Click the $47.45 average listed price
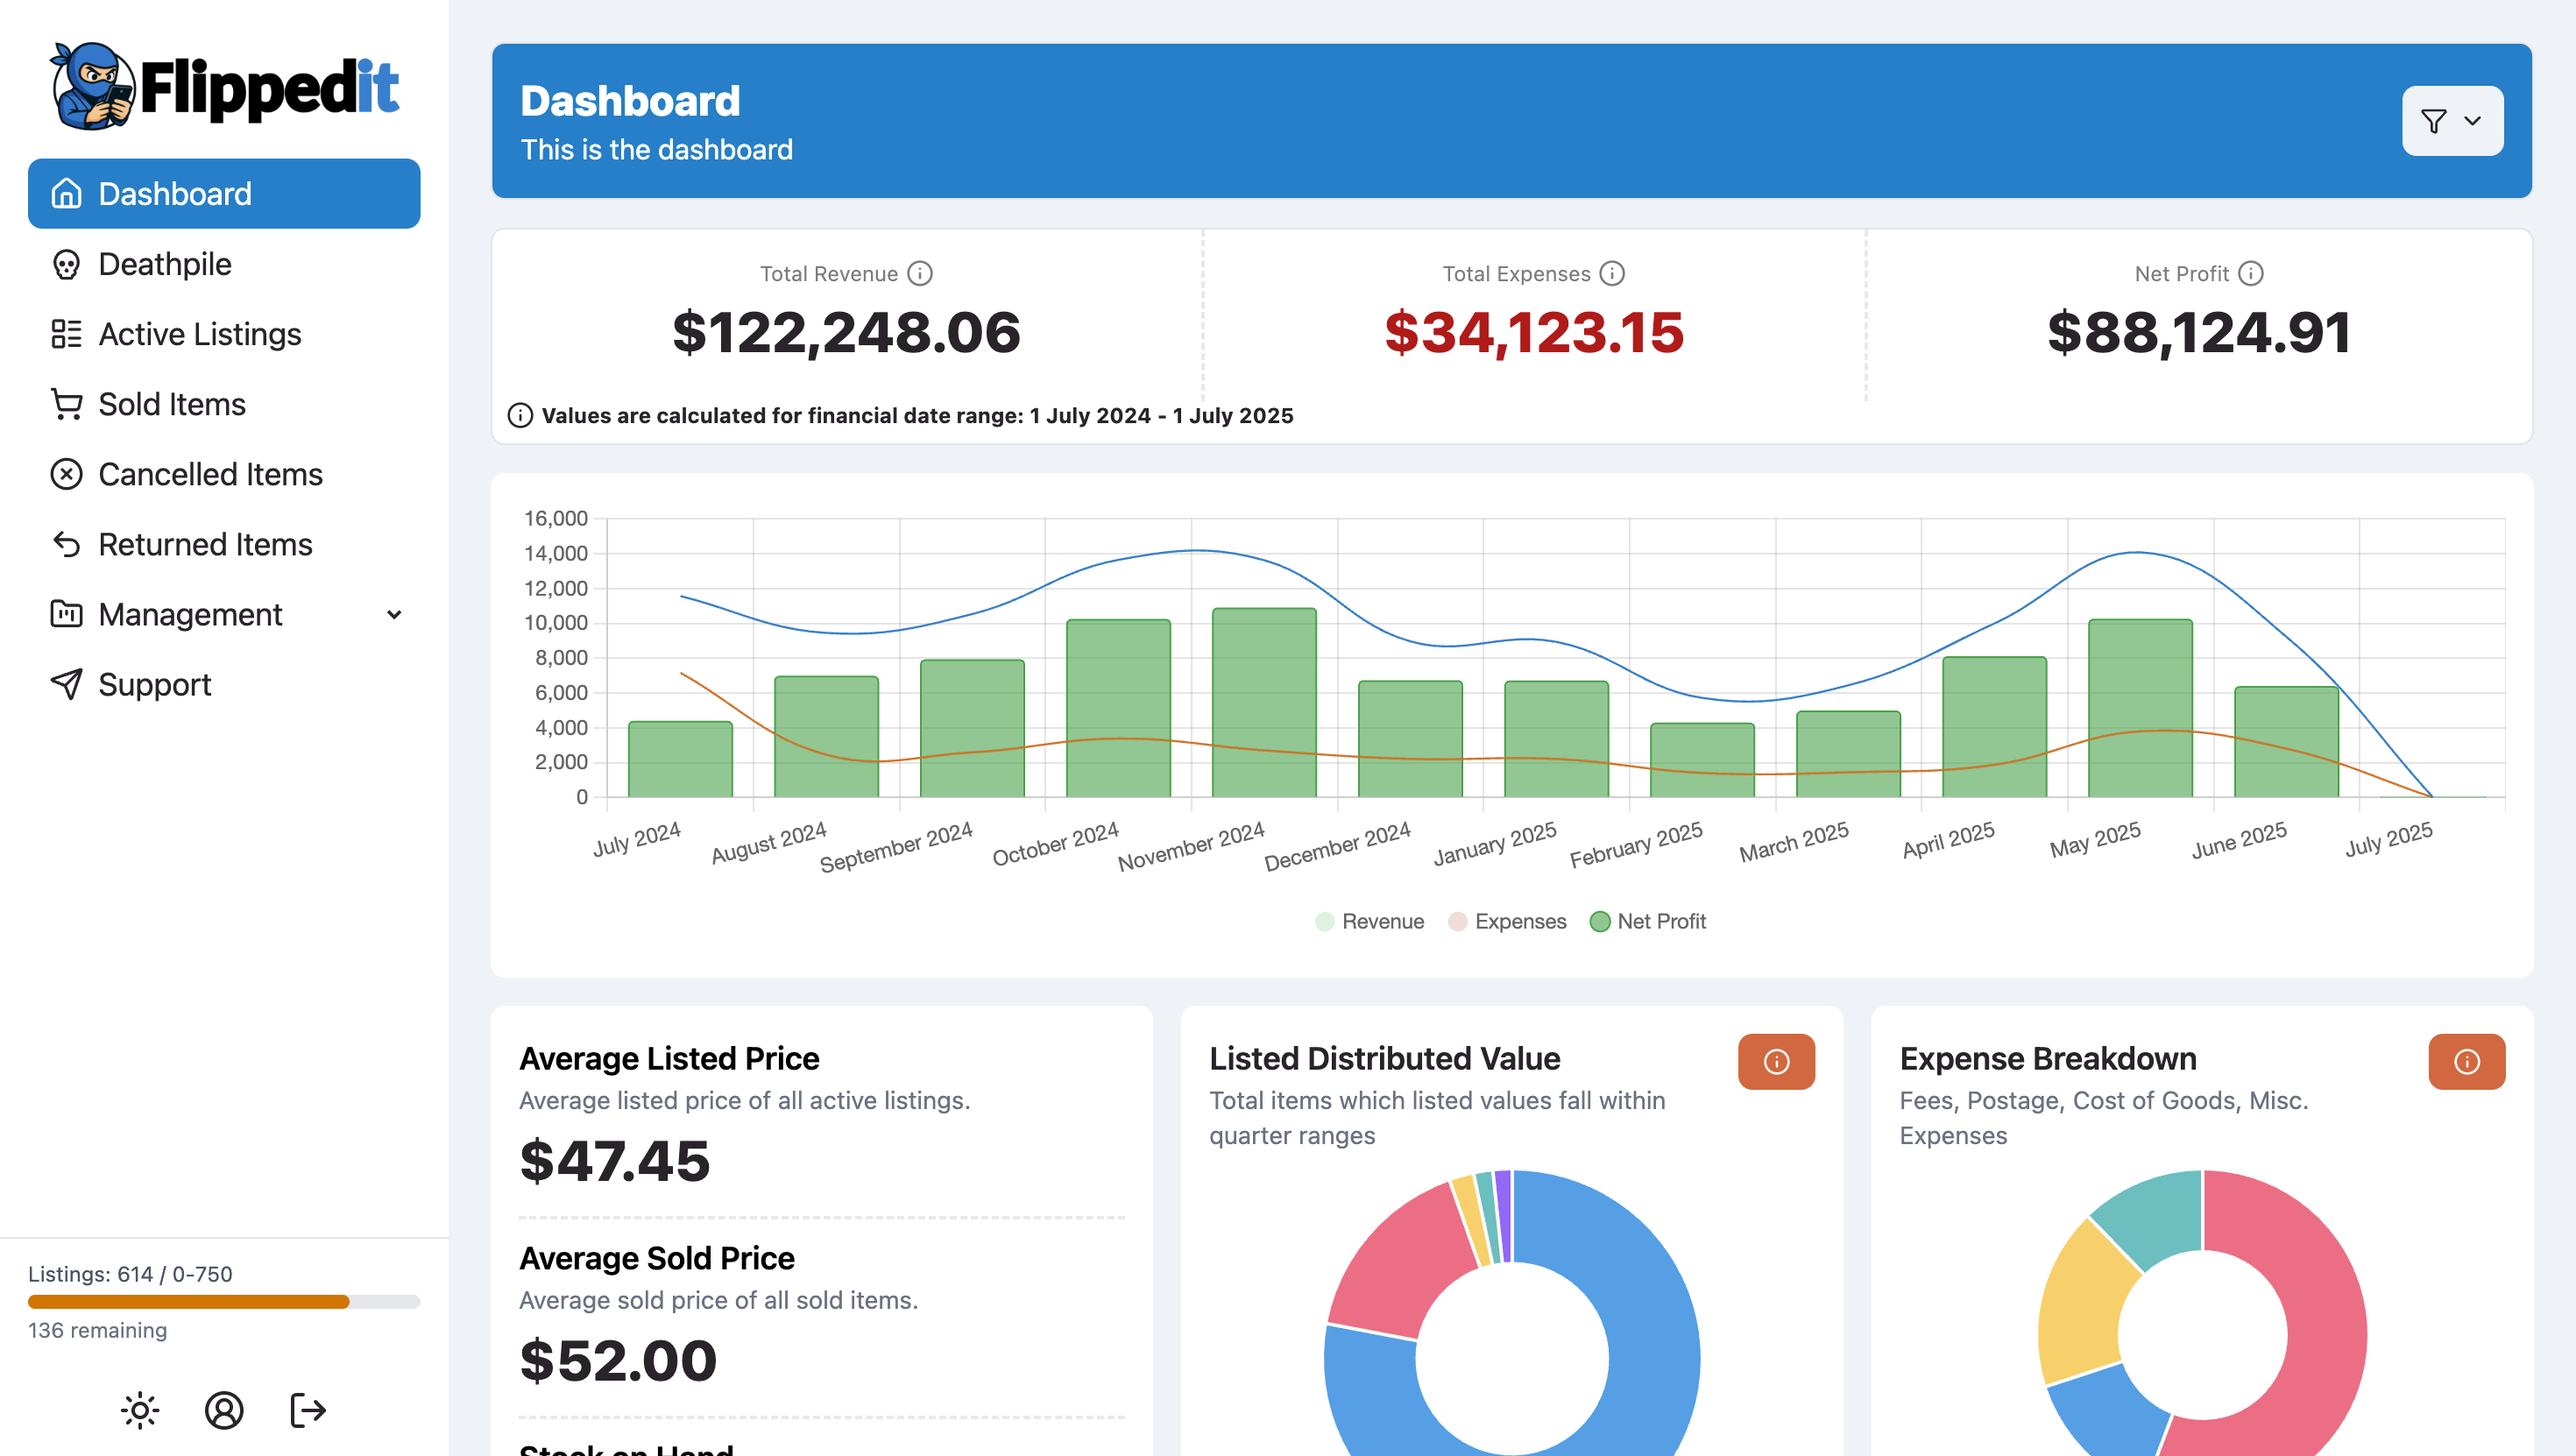Screen dimensions: 2576x1456 coord(614,1160)
